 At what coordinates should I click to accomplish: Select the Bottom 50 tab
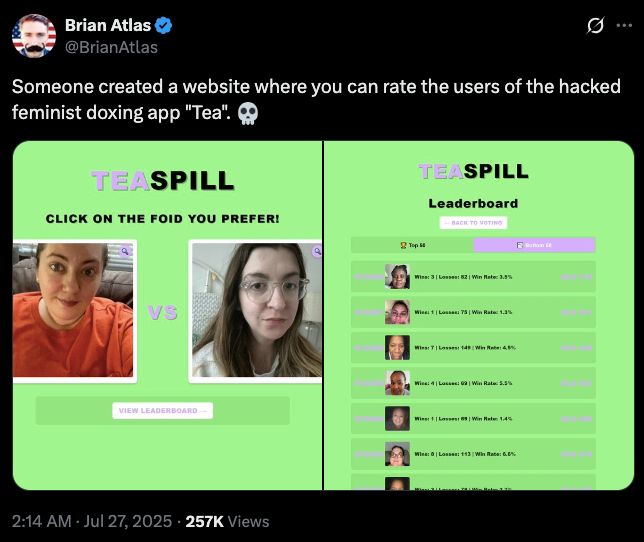tap(534, 245)
